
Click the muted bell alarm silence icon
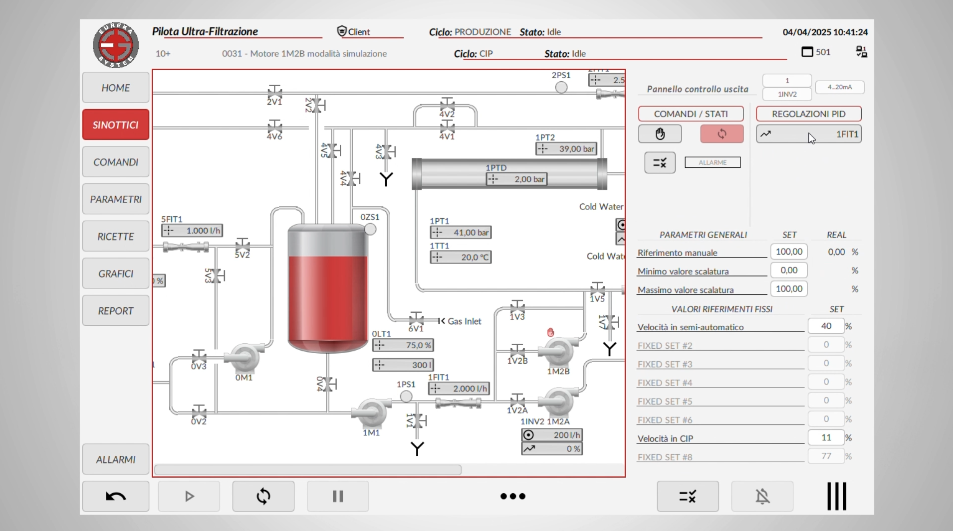point(762,495)
